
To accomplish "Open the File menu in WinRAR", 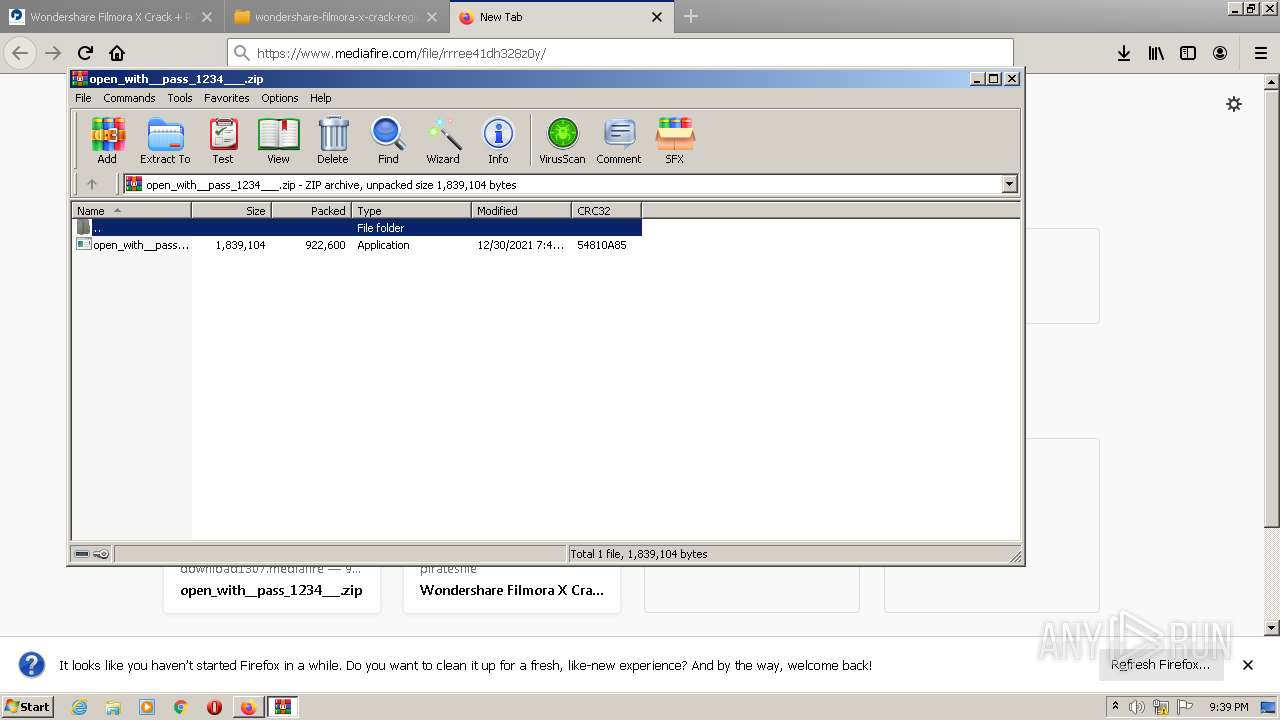I will [x=83, y=98].
